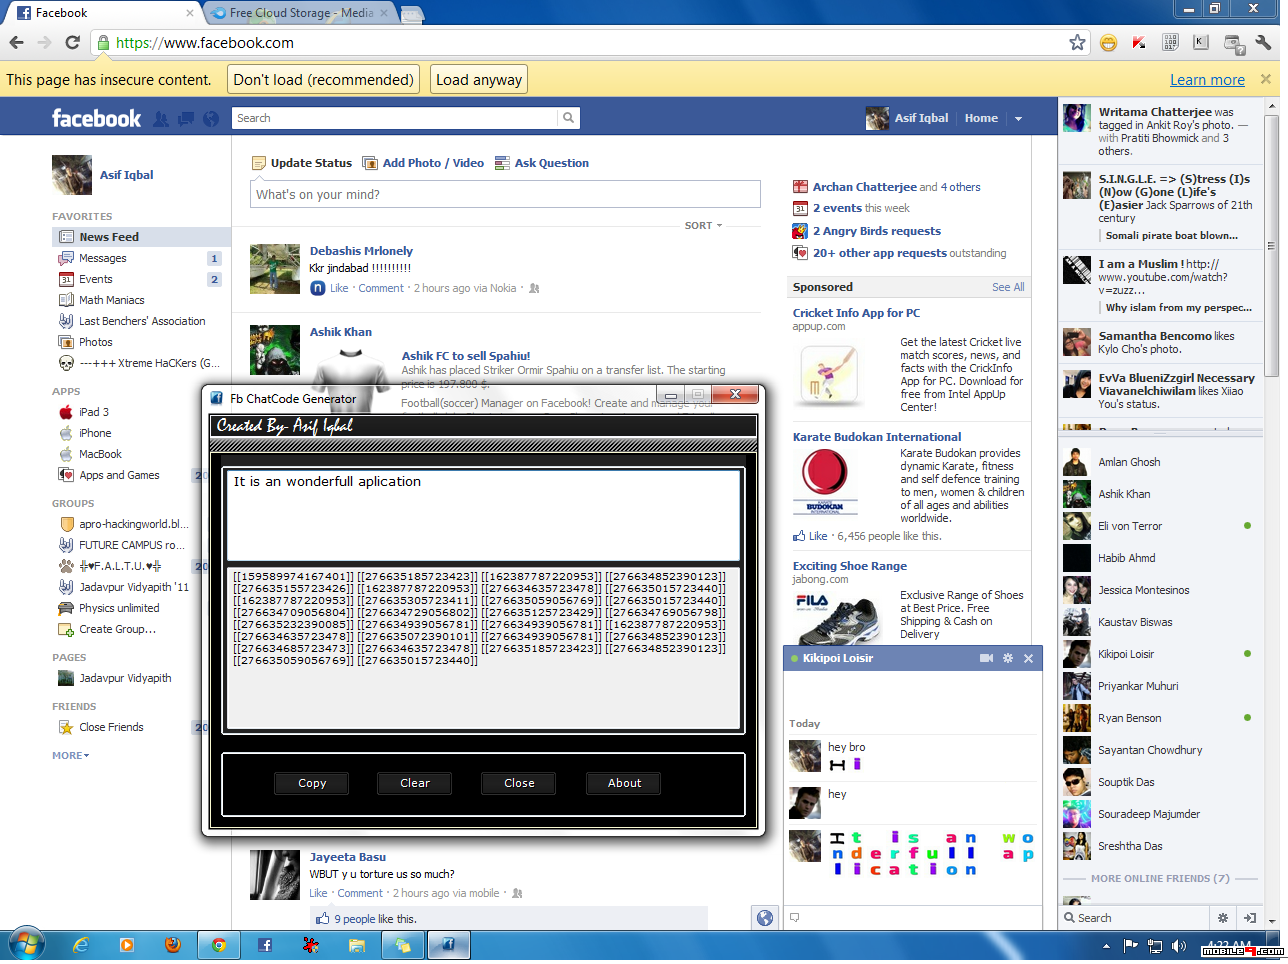This screenshot has width=1288, height=964.
Task: Click the Close button in ChatCode Generator
Action: [x=519, y=783]
